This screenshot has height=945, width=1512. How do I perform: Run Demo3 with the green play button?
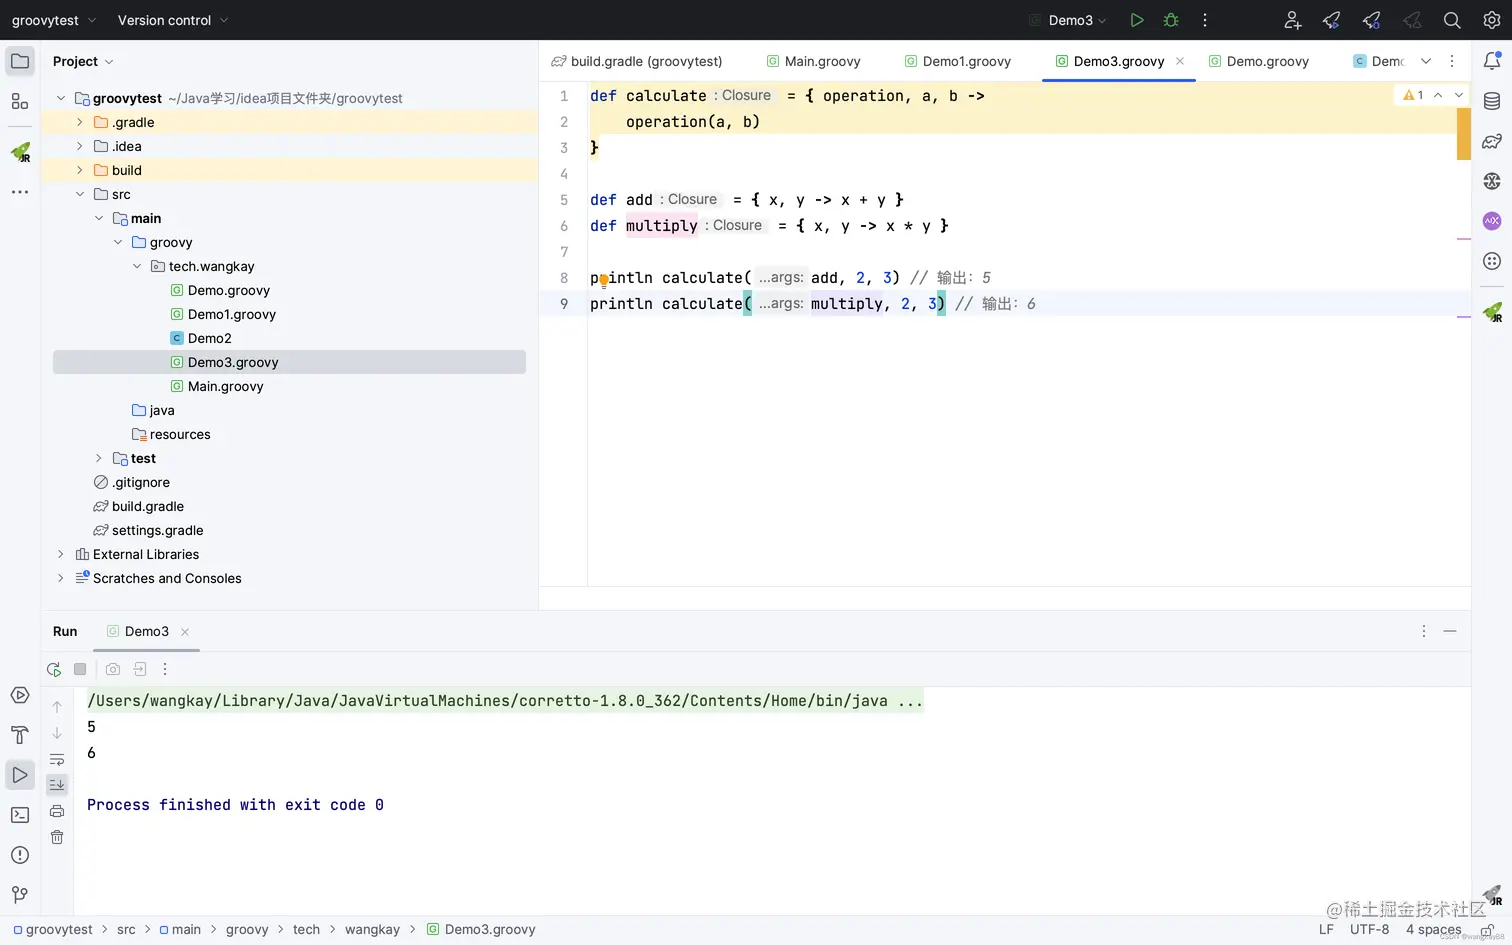pos(1137,20)
